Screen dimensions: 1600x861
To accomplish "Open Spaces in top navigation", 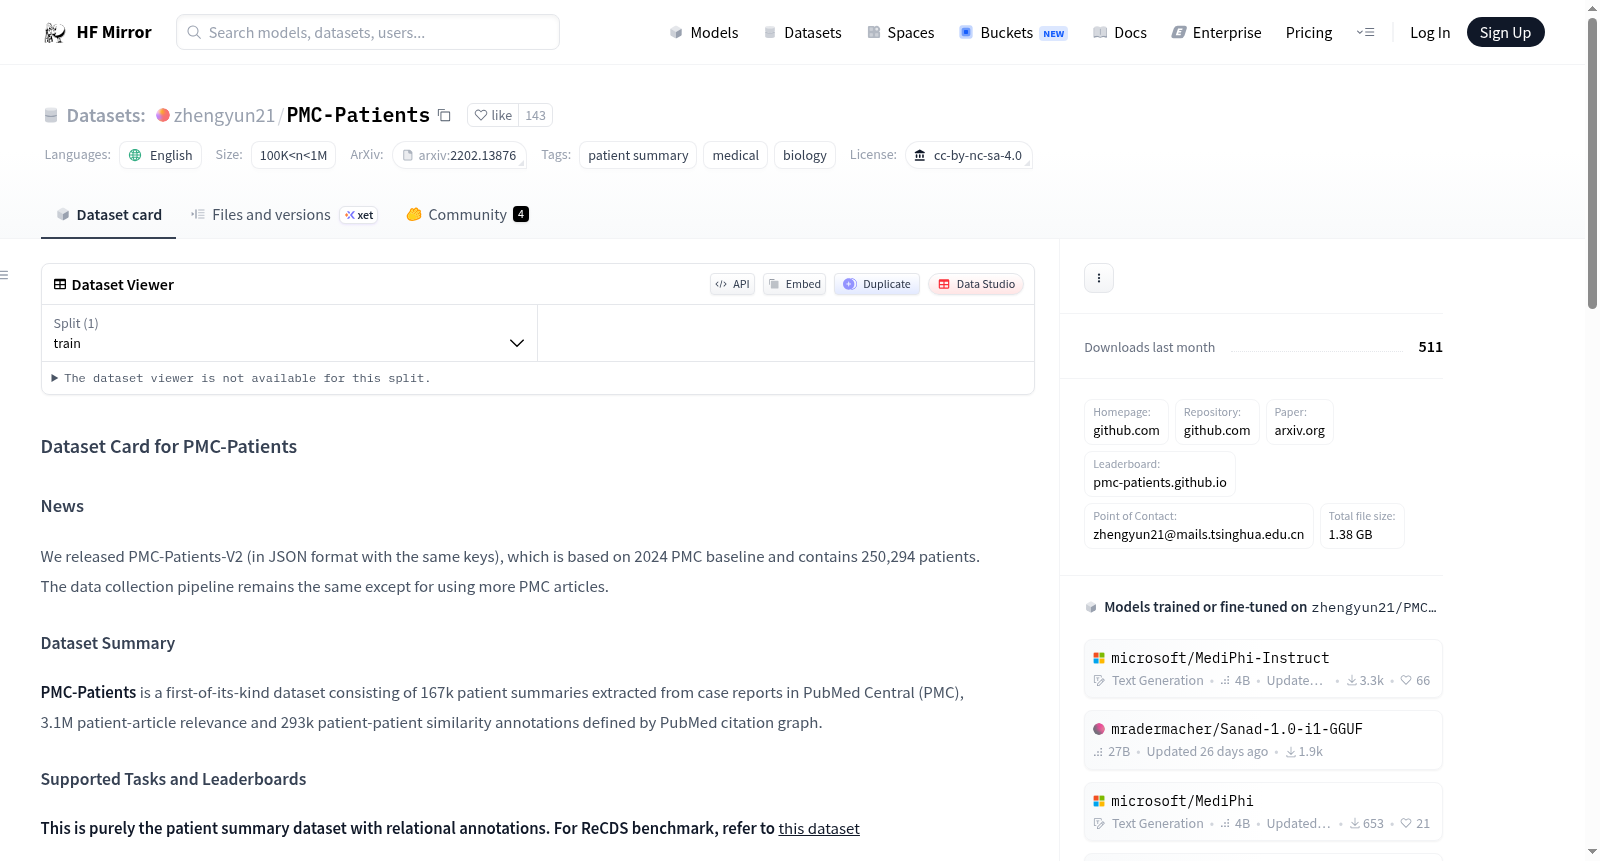I will (900, 33).
